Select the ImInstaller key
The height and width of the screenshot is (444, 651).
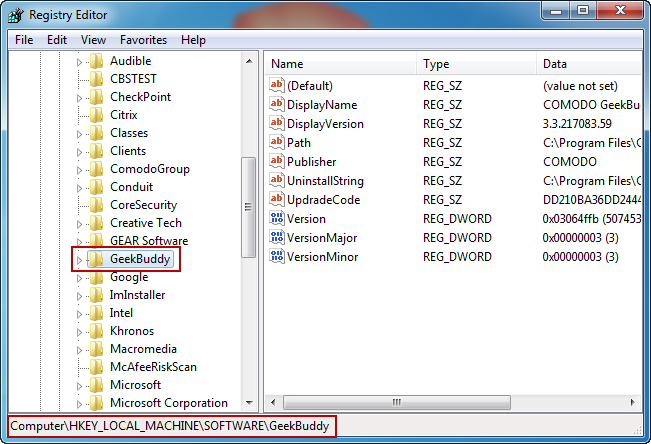coord(137,295)
